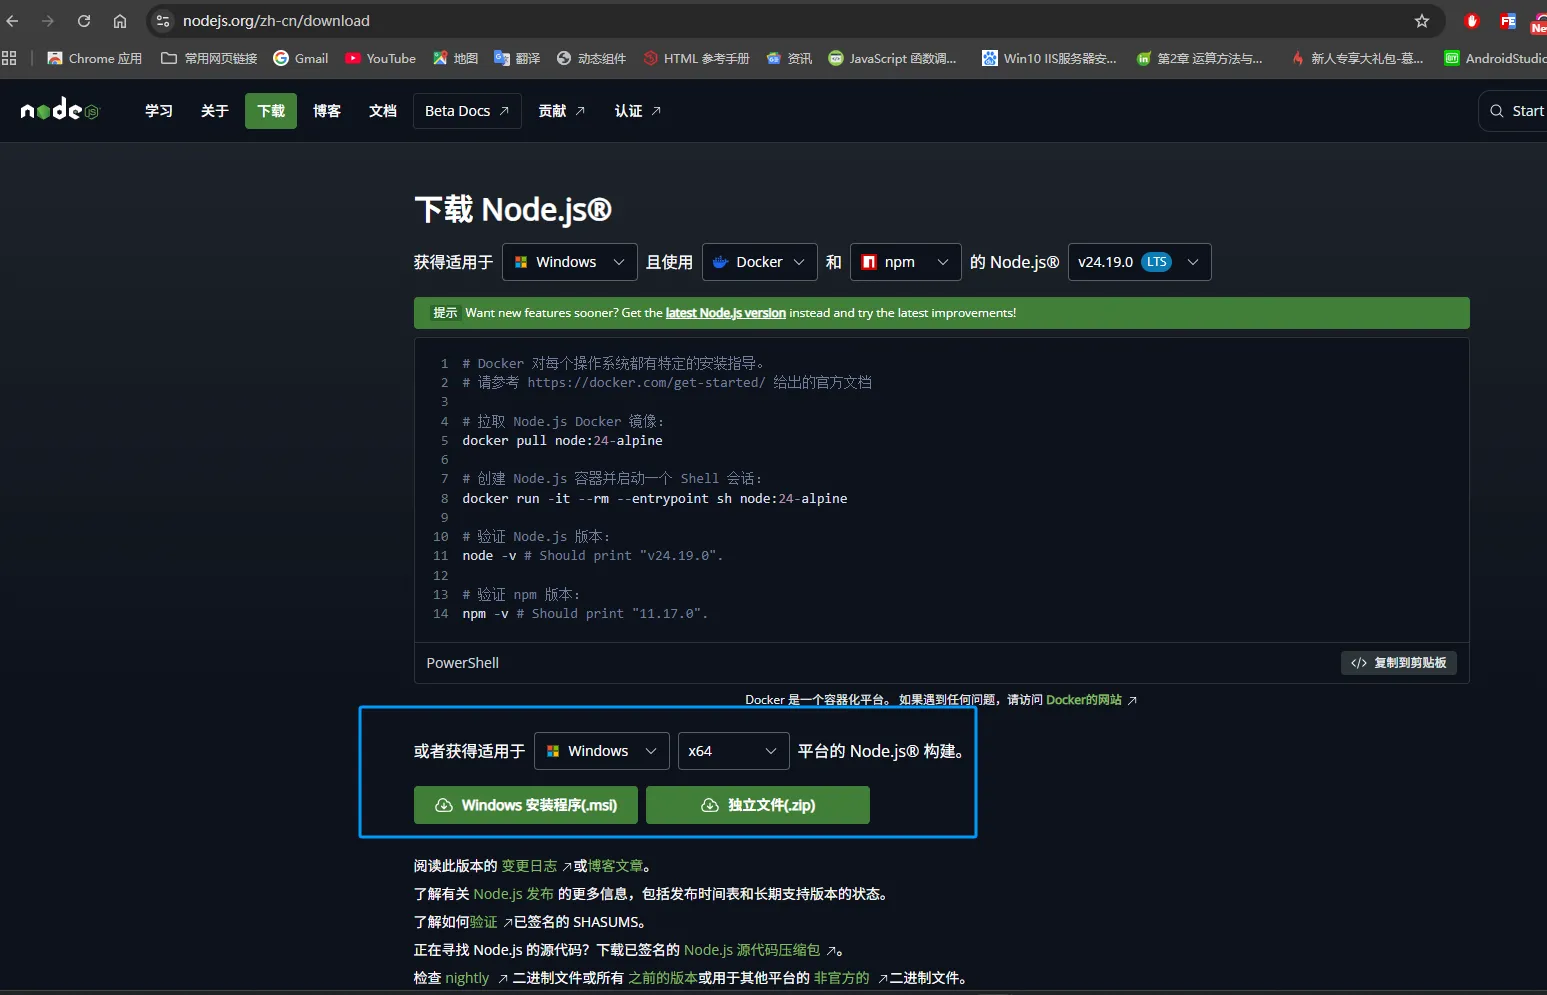
Task: Open the YouTube bookmark
Action: (x=380, y=59)
